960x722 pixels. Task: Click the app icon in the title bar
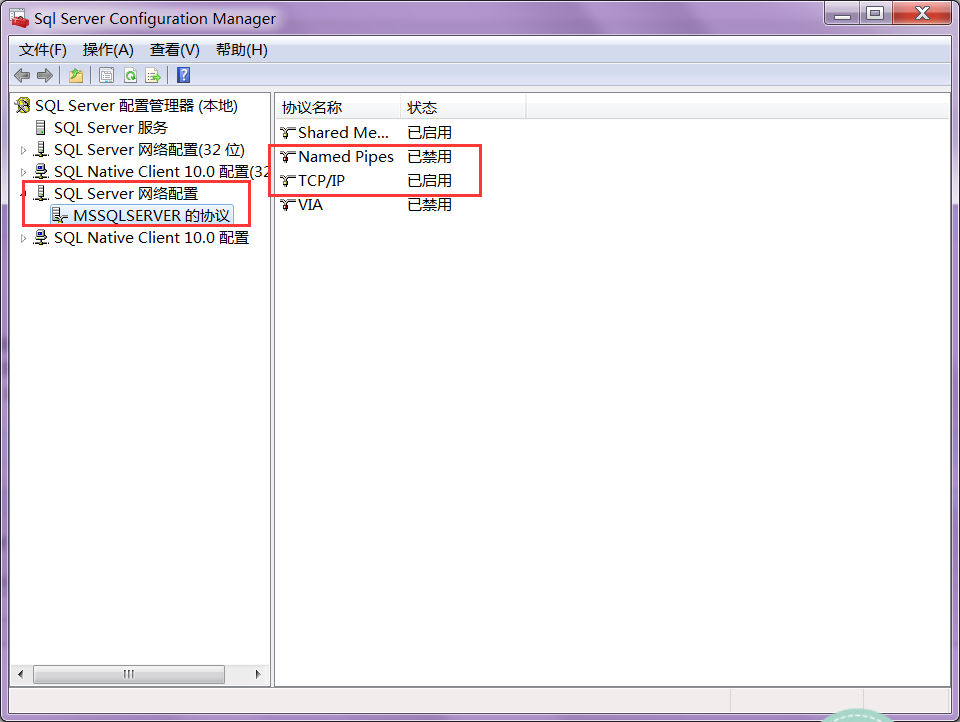click(x=19, y=18)
